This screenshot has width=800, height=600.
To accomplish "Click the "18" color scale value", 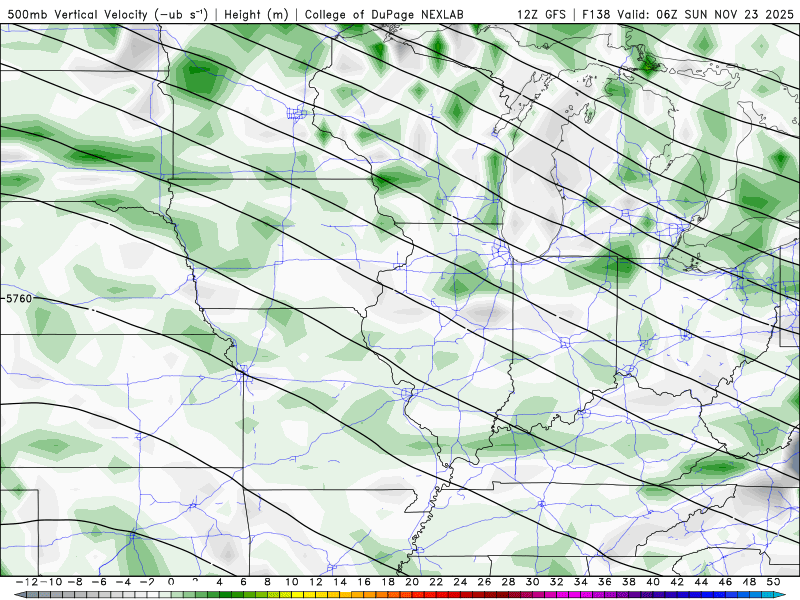I will tap(388, 582).
